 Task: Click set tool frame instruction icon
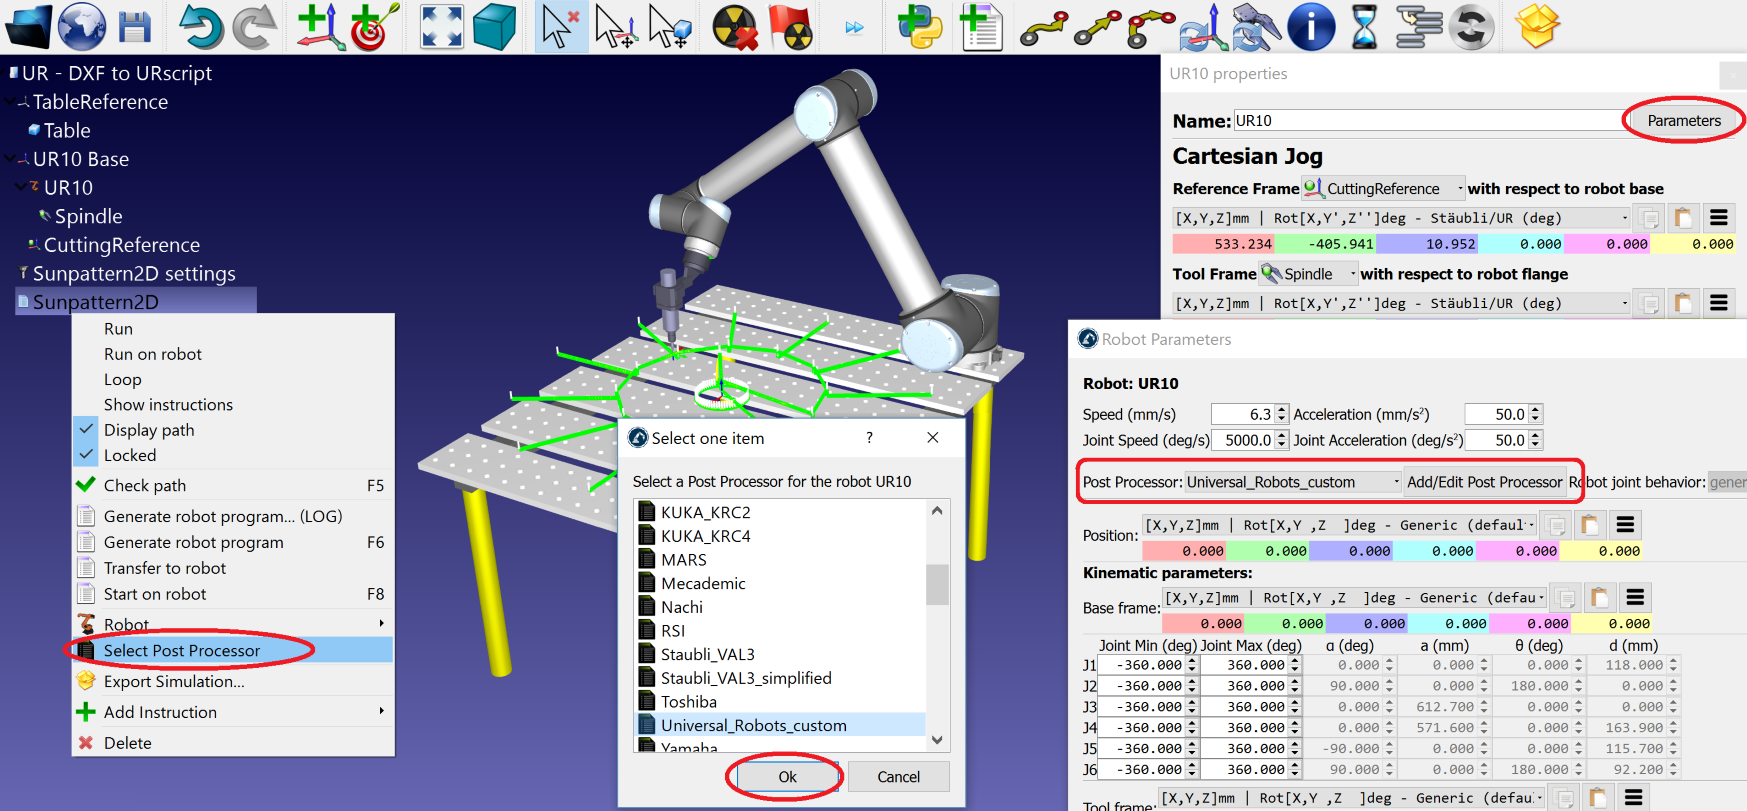(x=1257, y=27)
